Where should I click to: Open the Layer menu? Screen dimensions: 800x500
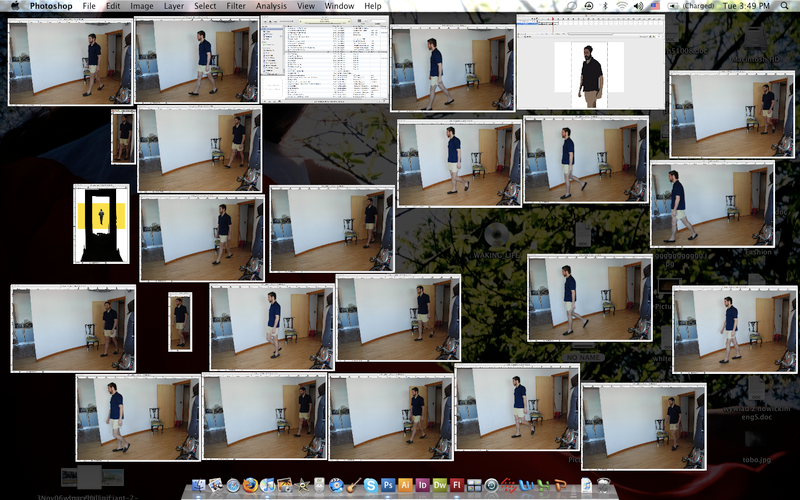pos(174,6)
